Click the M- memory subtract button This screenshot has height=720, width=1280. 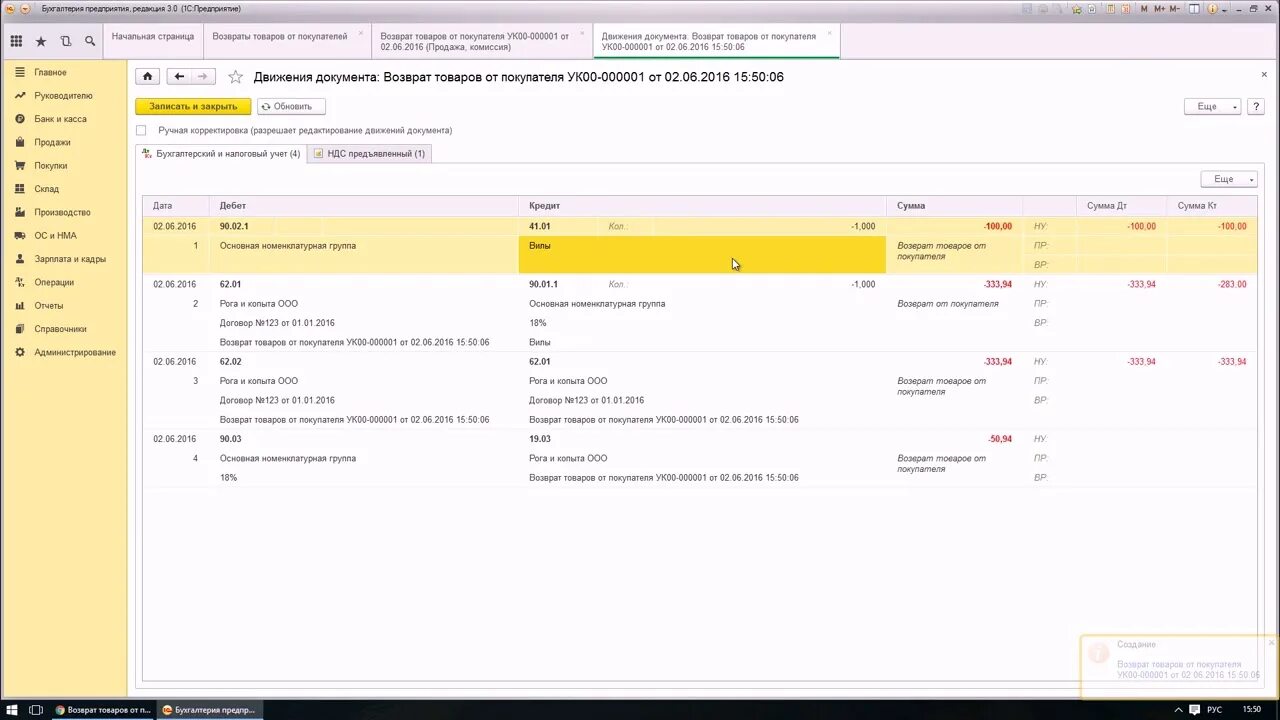[x=1174, y=9]
